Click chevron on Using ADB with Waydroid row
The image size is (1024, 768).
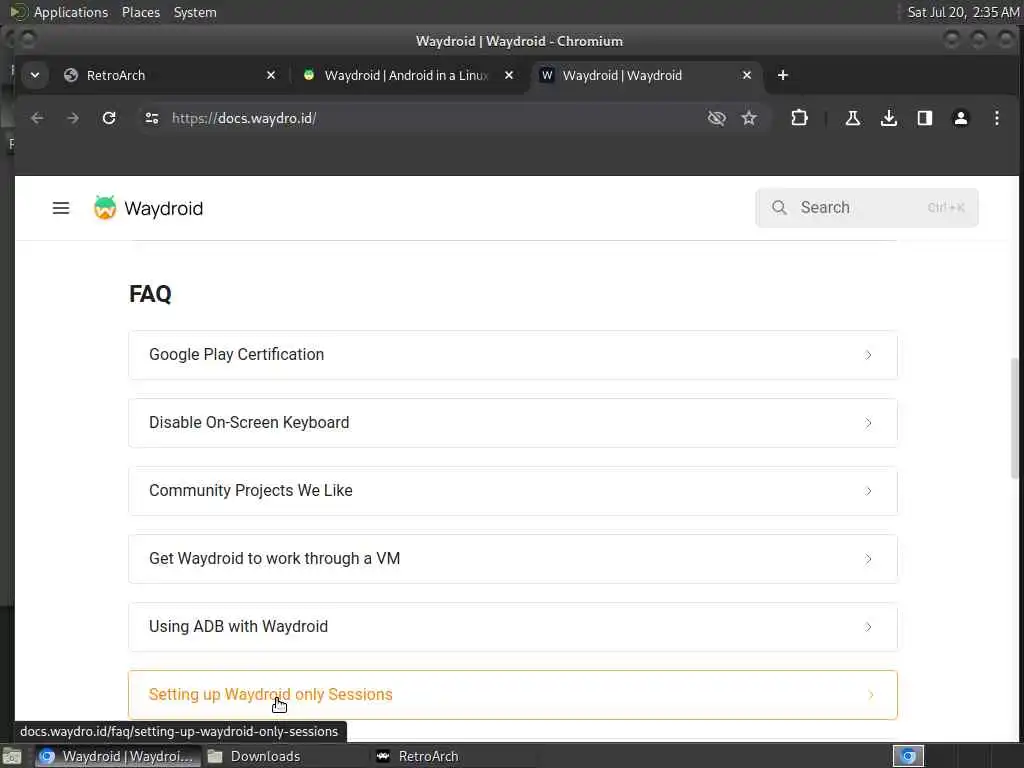[868, 626]
